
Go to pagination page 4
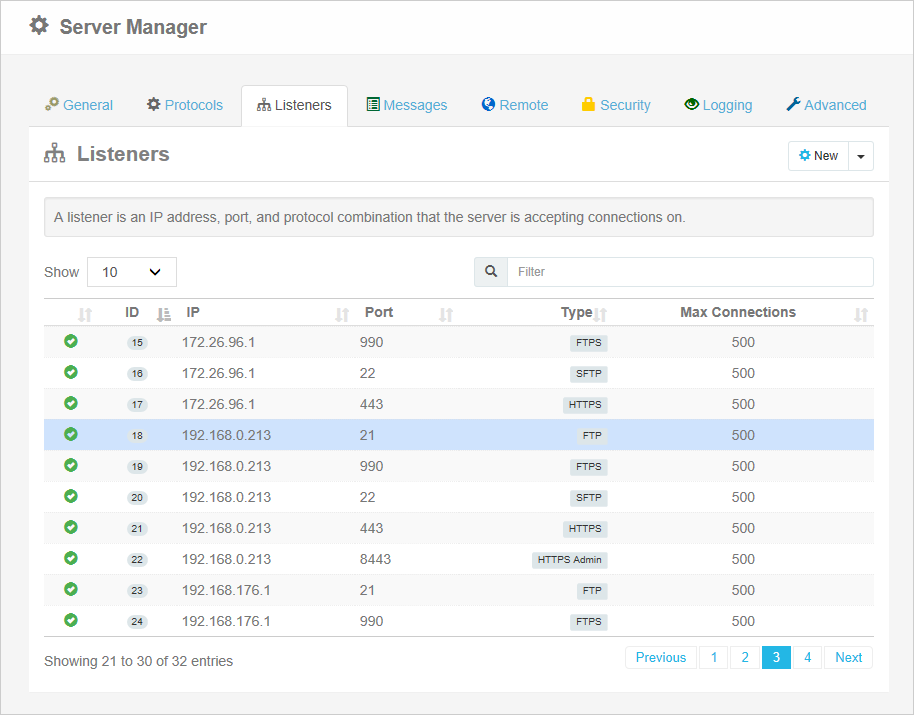coord(807,657)
